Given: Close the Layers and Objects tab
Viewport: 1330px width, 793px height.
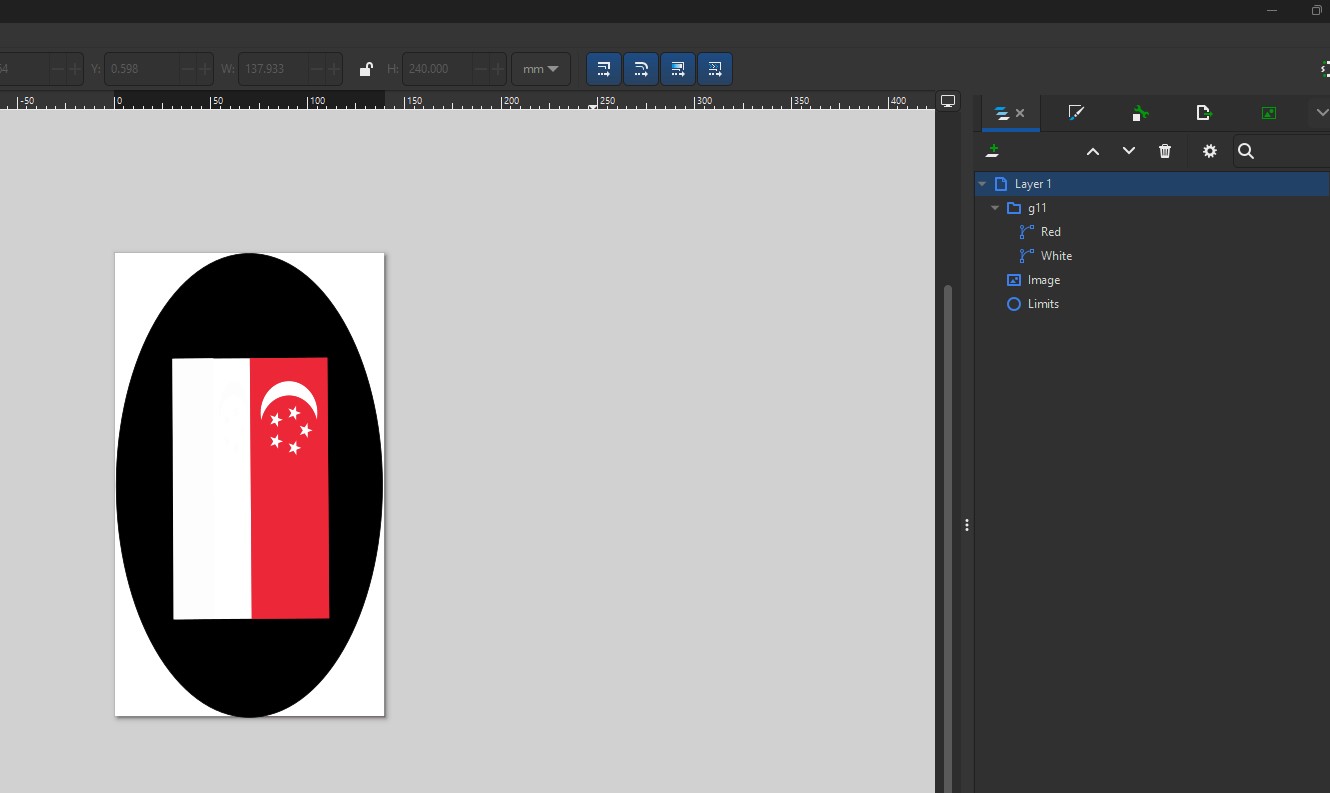Looking at the screenshot, I should pyautogui.click(x=1020, y=113).
